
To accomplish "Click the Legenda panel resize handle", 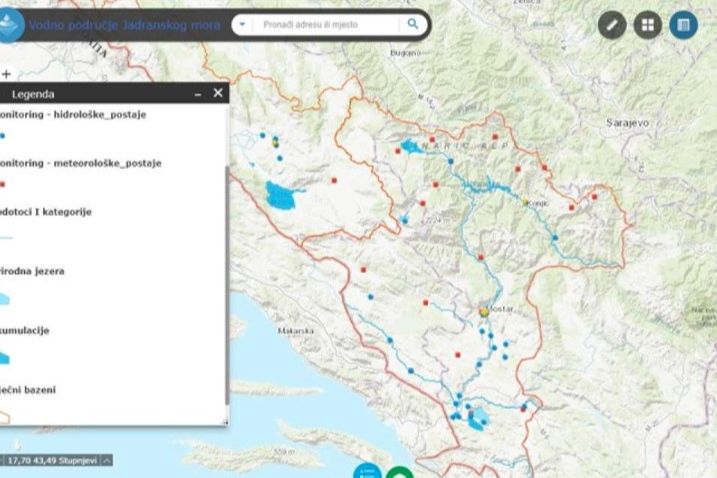I will 225,422.
